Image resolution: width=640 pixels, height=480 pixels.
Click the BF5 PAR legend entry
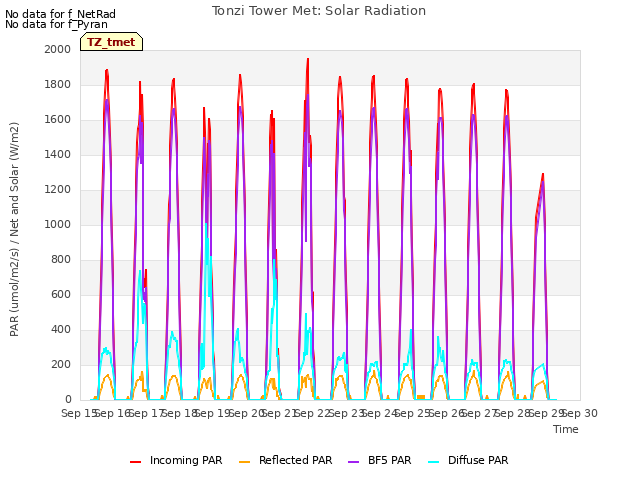click(x=380, y=460)
